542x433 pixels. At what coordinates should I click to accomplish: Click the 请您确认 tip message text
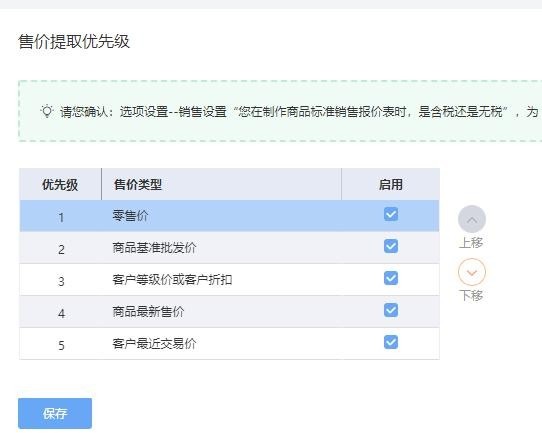[x=299, y=112]
